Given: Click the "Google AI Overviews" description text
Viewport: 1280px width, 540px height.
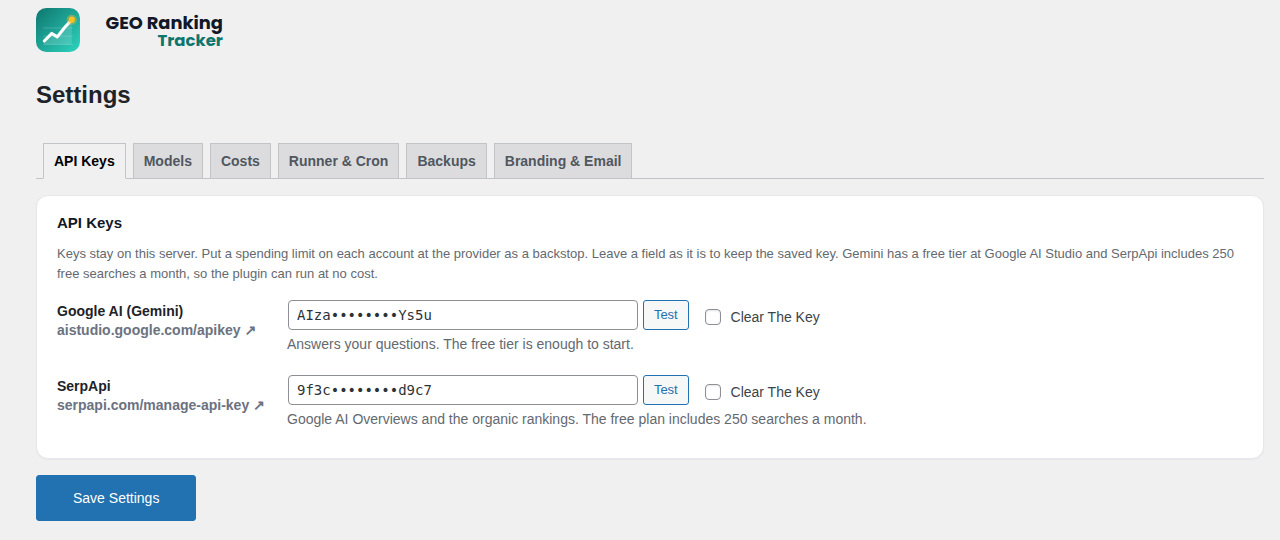Looking at the screenshot, I should (576, 419).
